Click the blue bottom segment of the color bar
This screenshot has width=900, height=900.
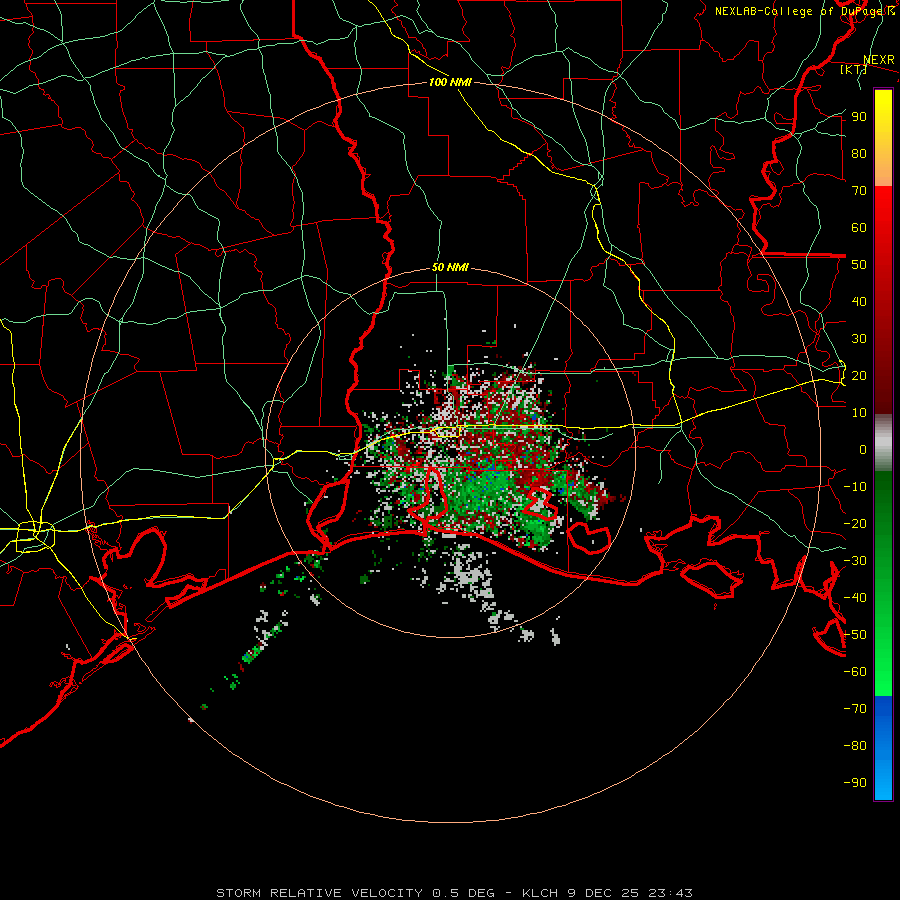(883, 748)
